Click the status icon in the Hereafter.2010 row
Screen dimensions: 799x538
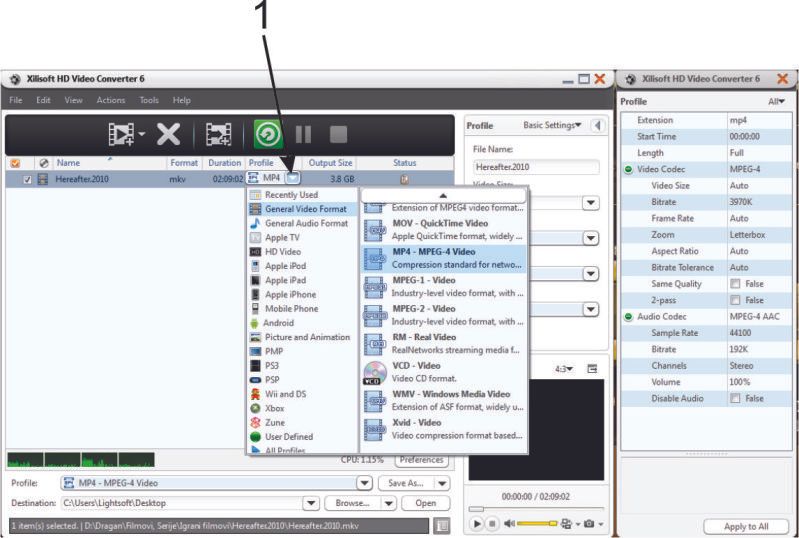pos(404,179)
